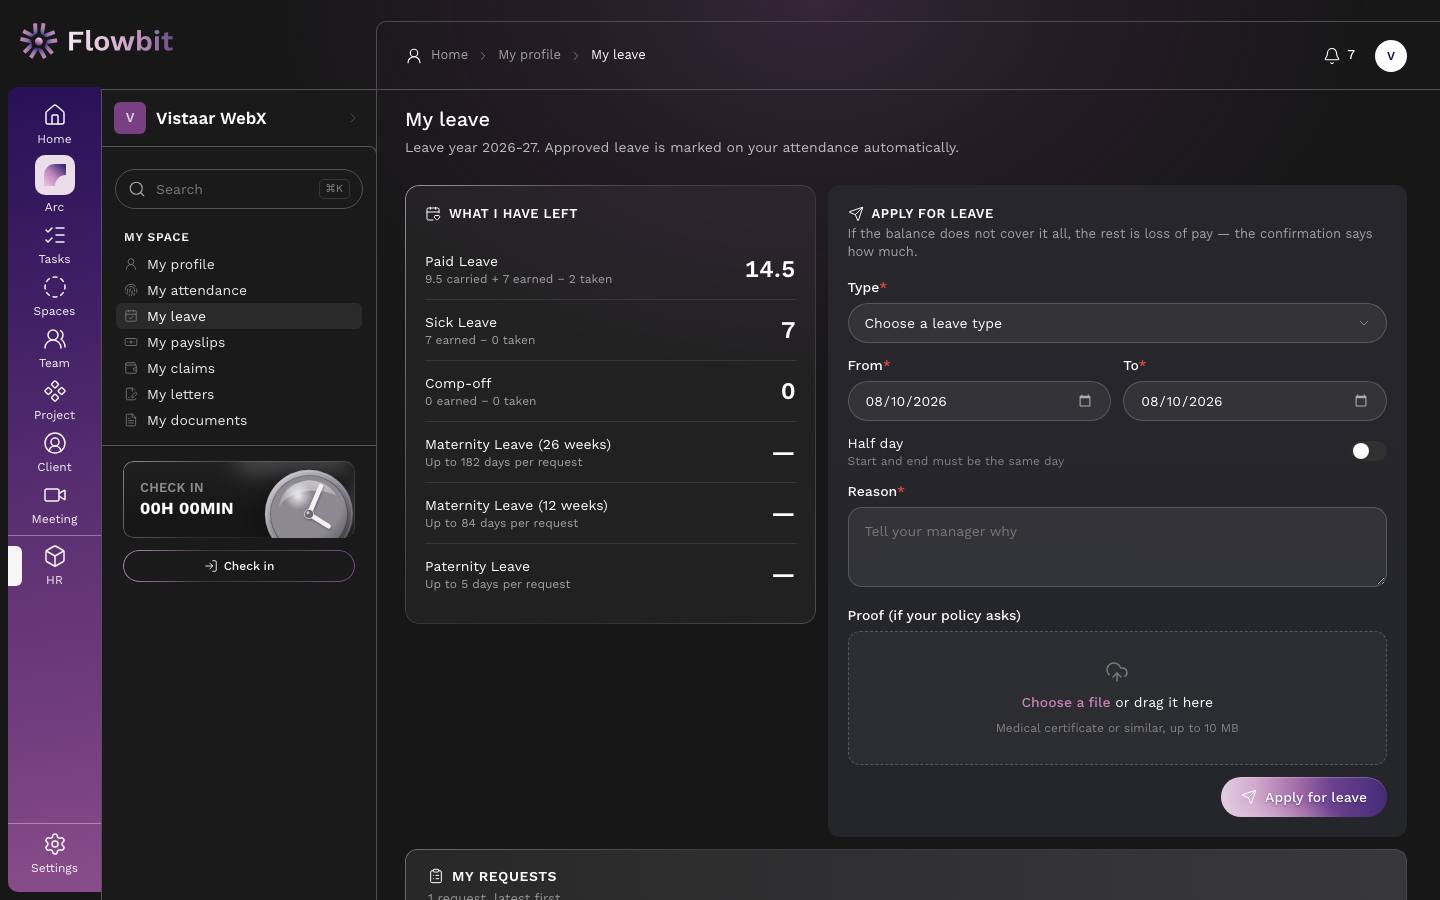Submit with Apply for leave button
Screen dimensions: 1440x900
pos(1303,797)
